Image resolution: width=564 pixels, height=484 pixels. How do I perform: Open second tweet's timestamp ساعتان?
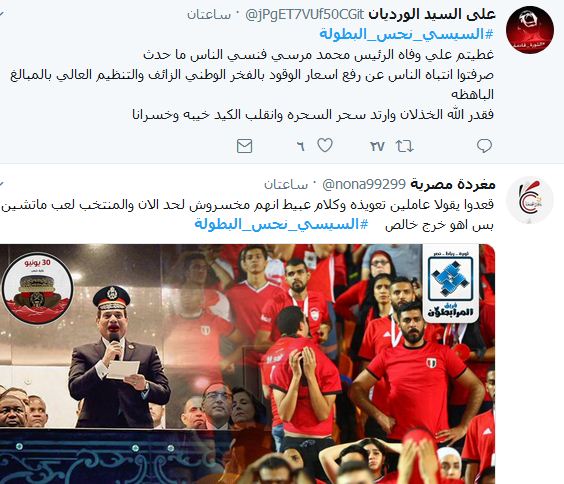tap(286, 185)
